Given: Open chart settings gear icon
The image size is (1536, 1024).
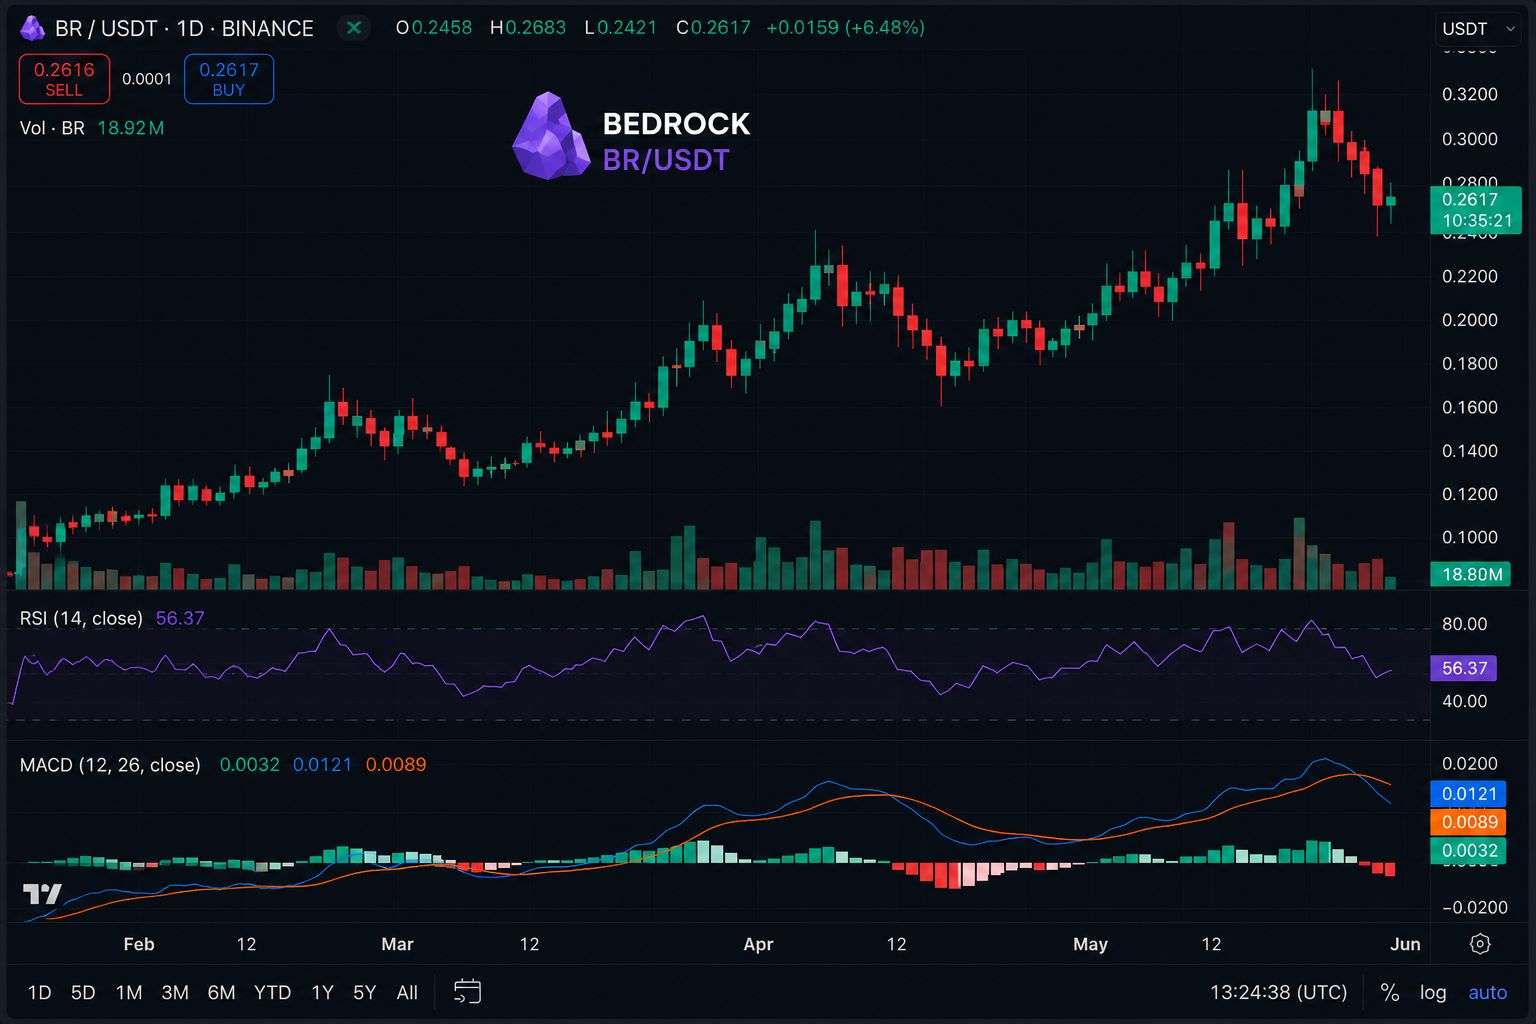Looking at the screenshot, I should (x=1481, y=944).
